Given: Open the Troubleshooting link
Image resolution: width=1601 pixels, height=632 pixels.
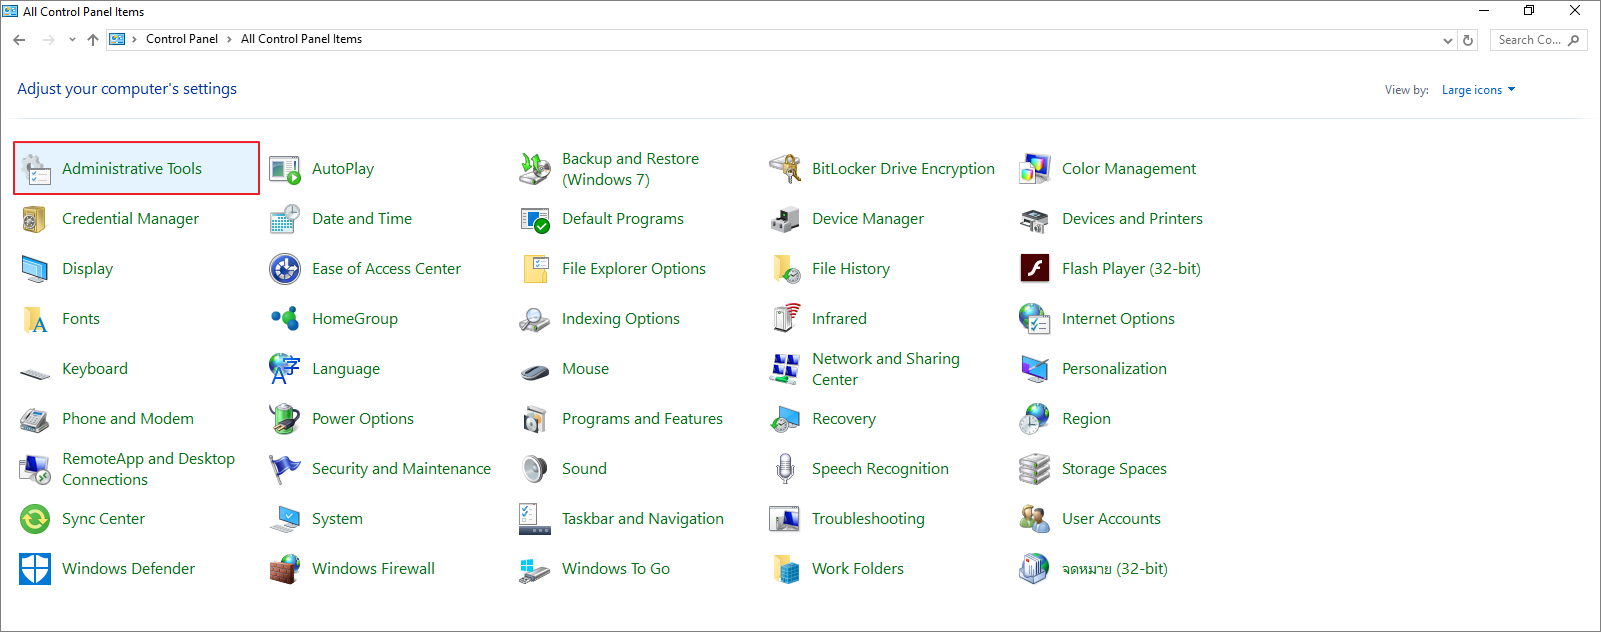Looking at the screenshot, I should tap(868, 519).
